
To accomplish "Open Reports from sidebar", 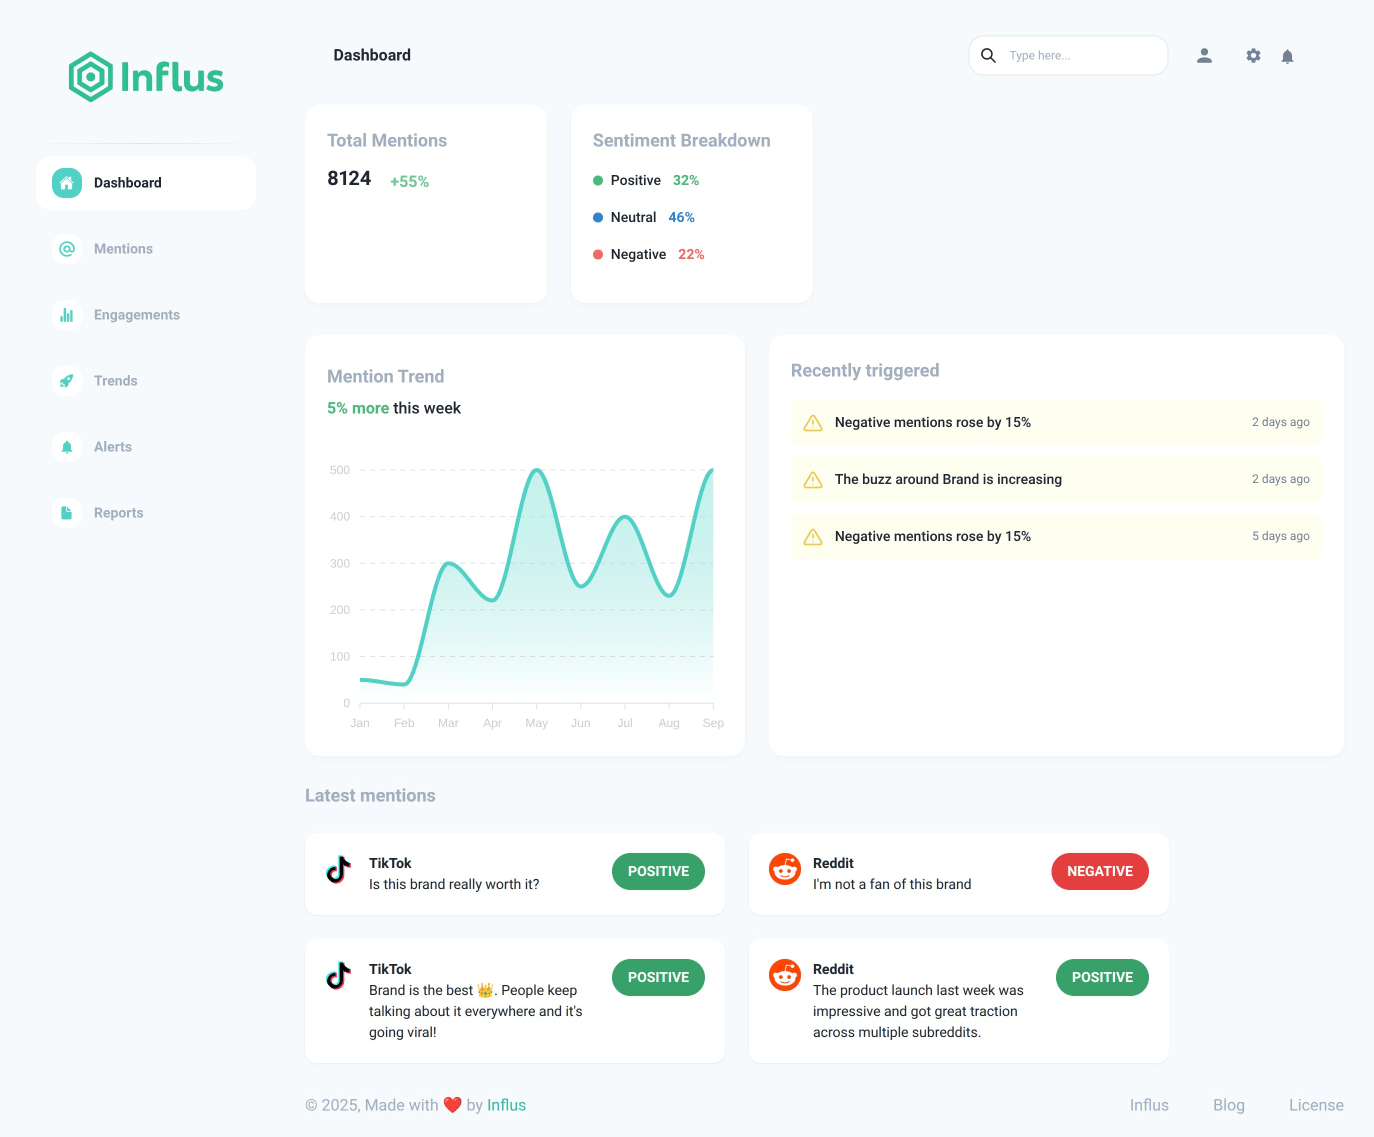I will [x=146, y=513].
